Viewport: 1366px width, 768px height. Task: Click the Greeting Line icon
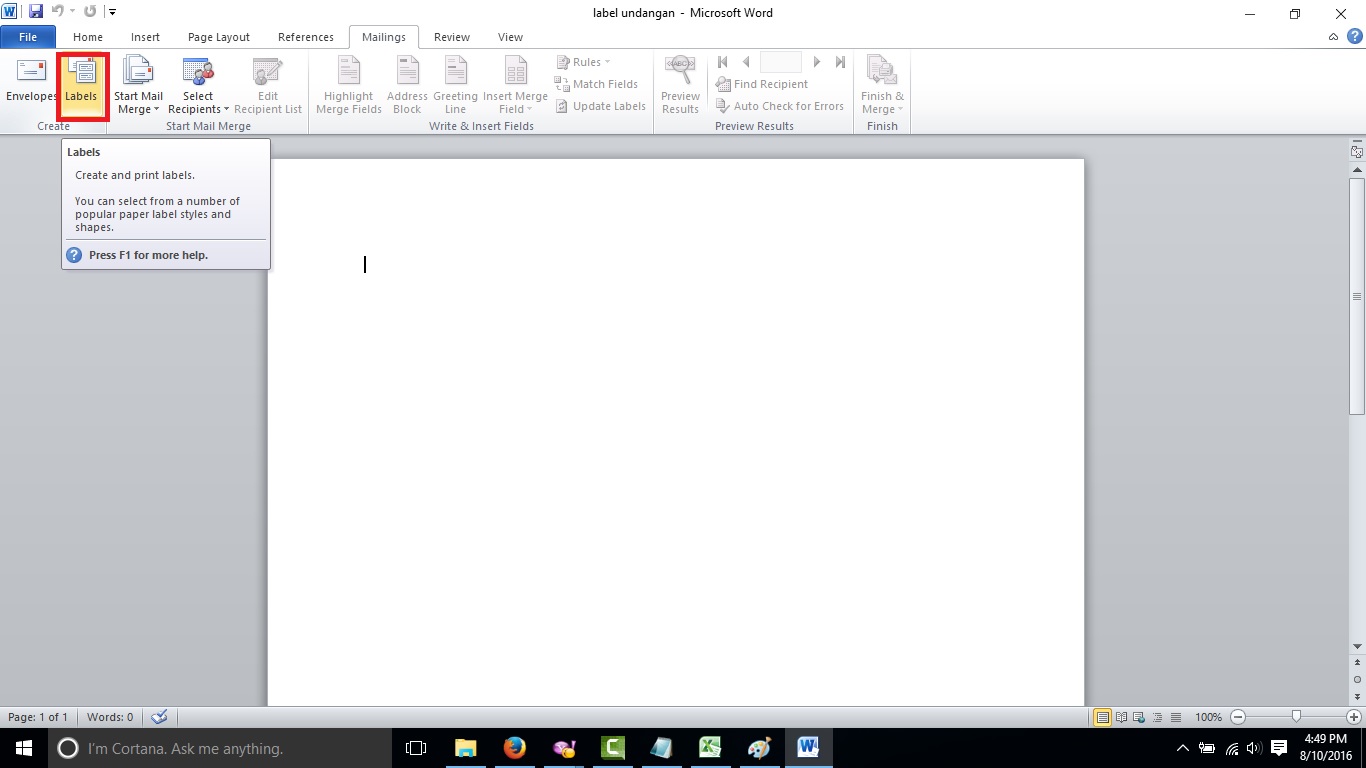coord(455,85)
